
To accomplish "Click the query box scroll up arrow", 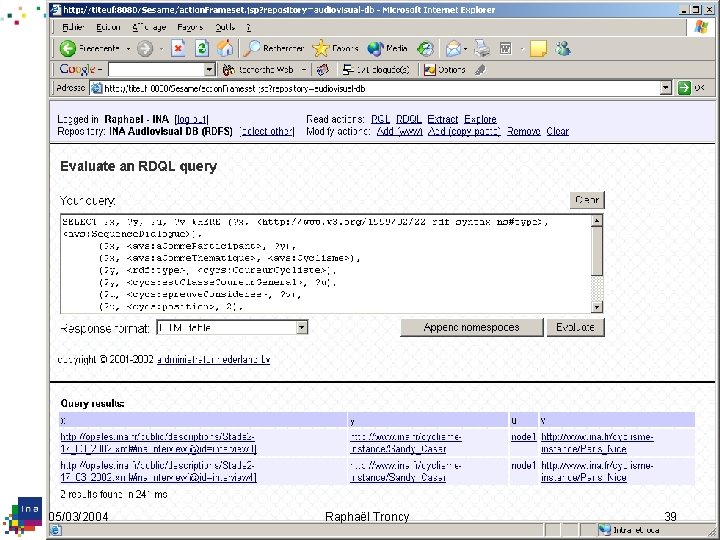I will pos(596,221).
